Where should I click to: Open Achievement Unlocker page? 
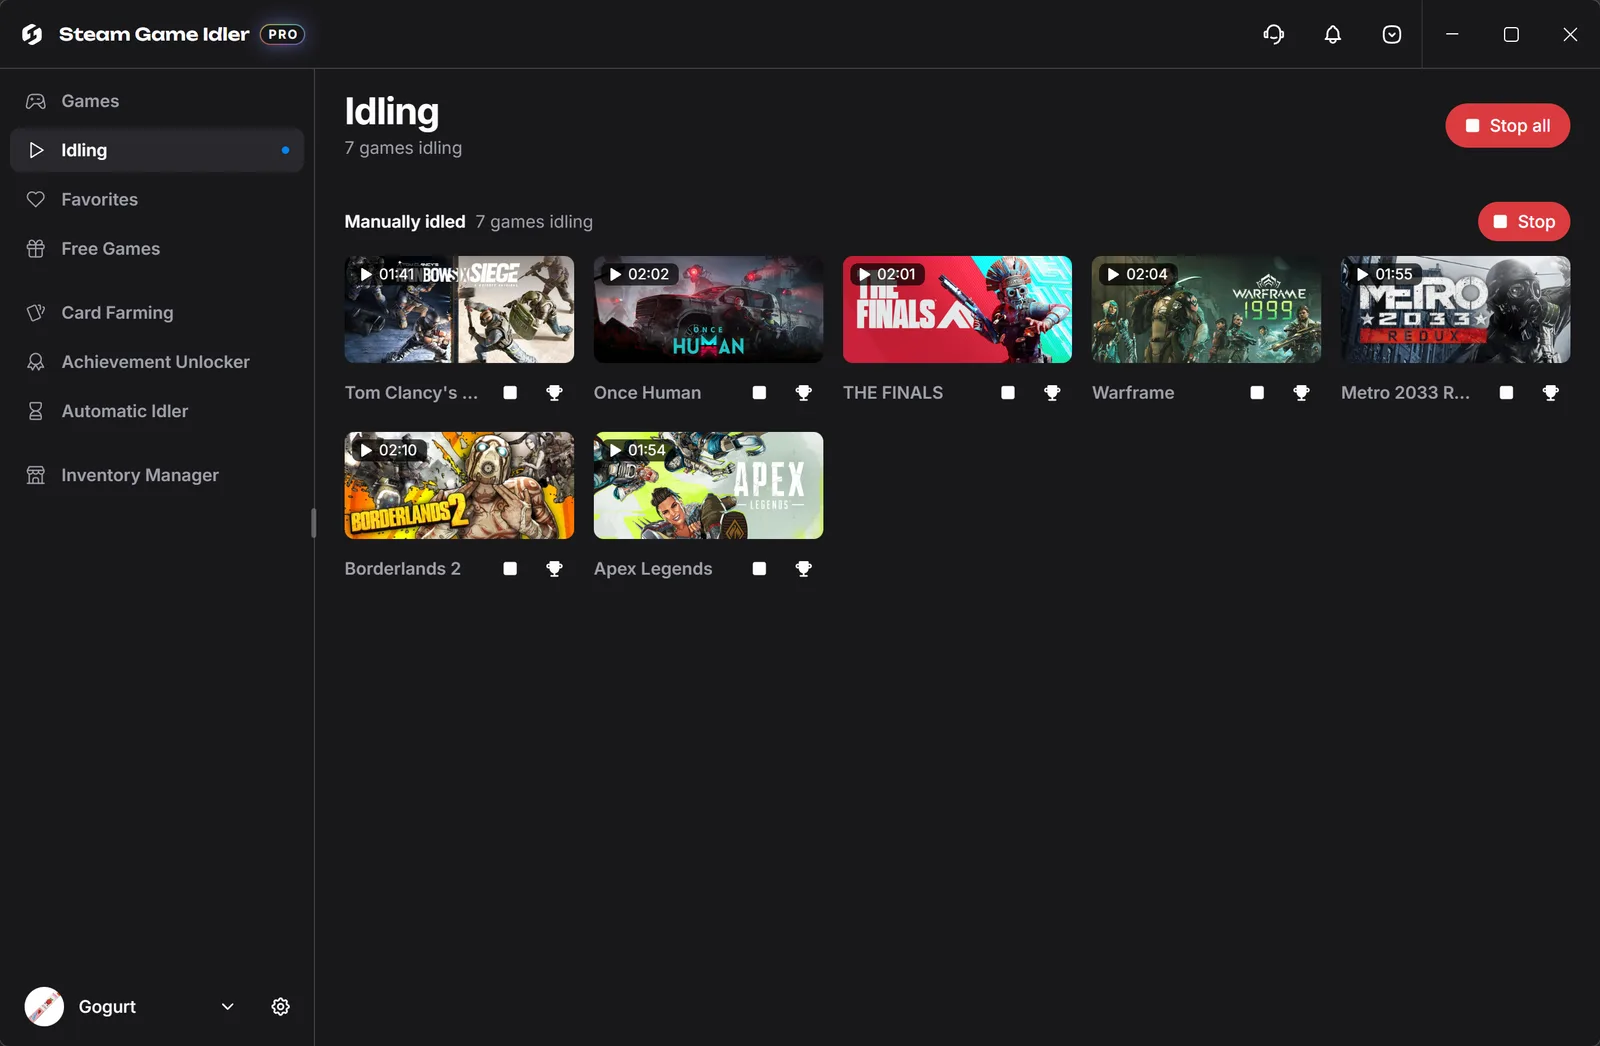pyautogui.click(x=157, y=362)
